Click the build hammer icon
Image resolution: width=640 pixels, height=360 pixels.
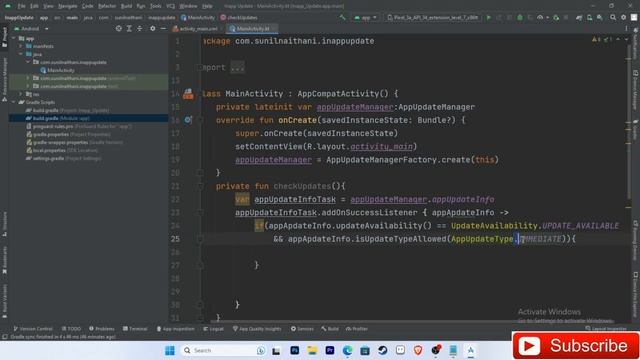[x=342, y=18]
